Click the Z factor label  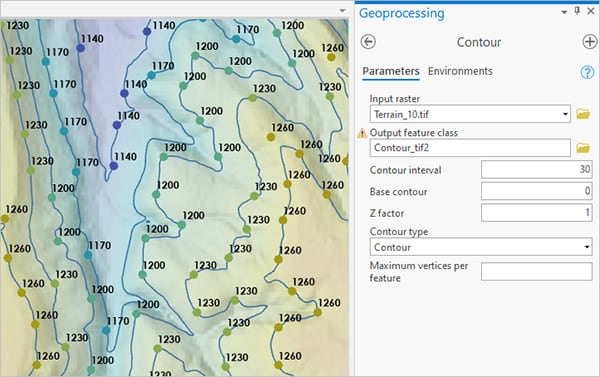[386, 213]
